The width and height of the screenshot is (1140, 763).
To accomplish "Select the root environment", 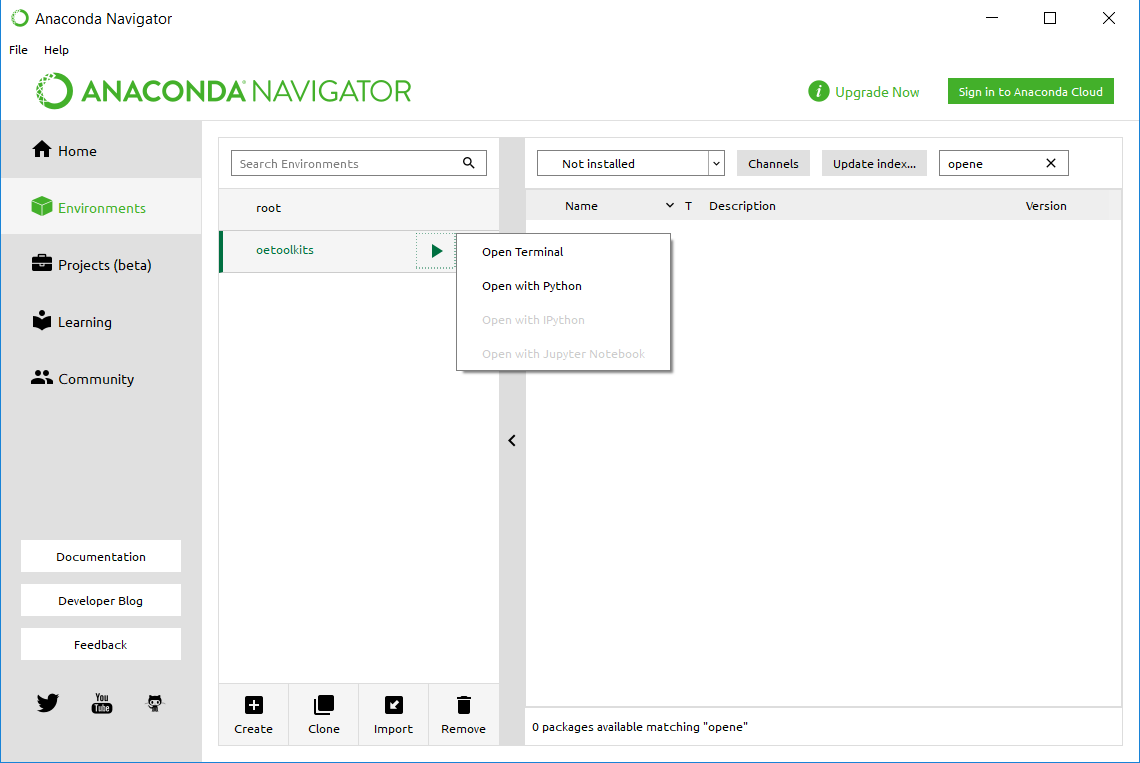I will (359, 207).
